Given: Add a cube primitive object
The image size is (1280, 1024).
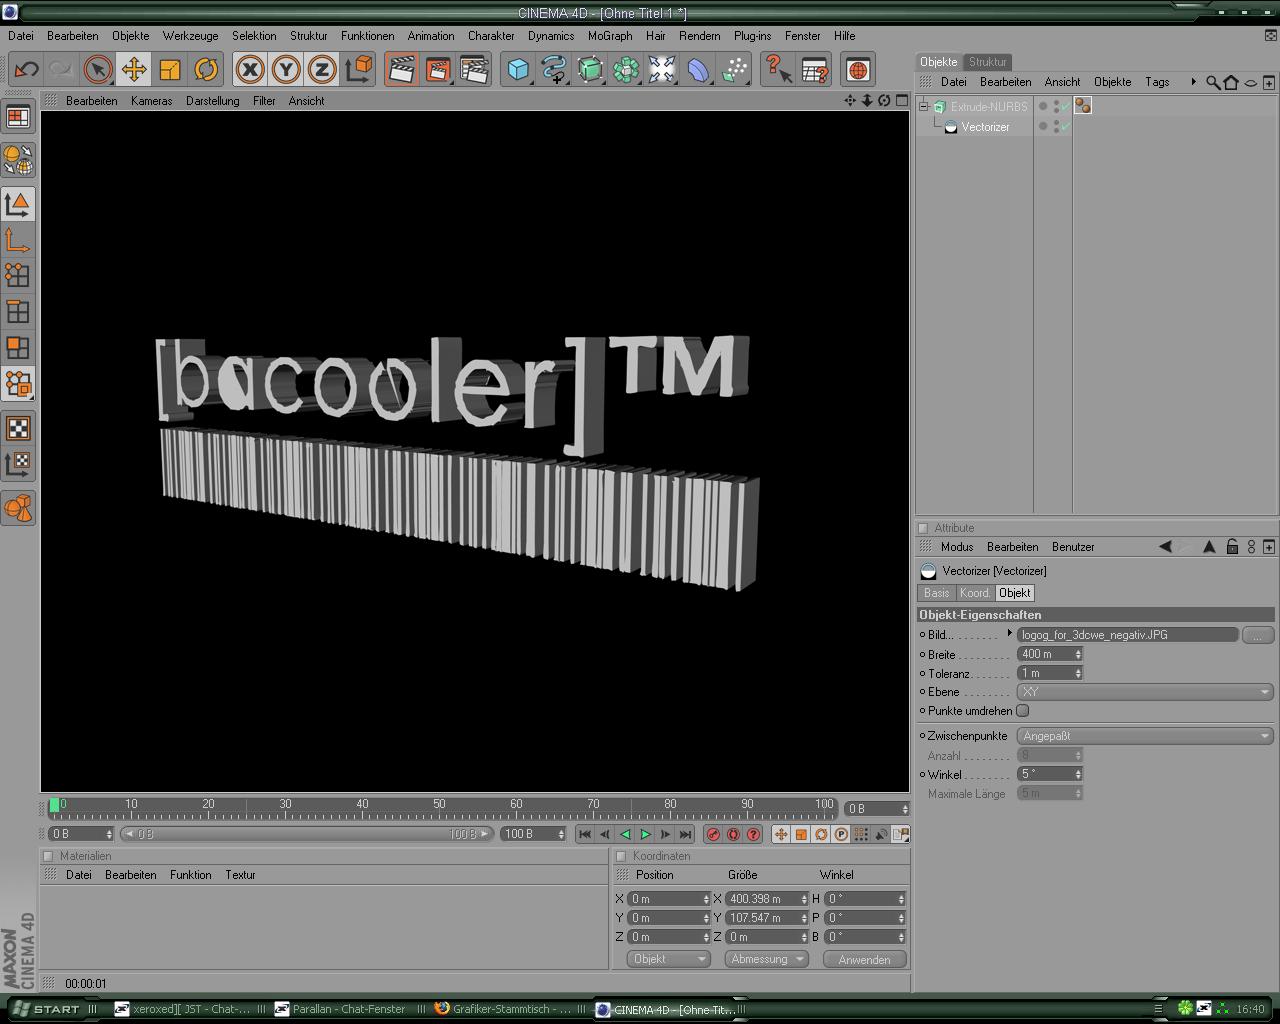Looking at the screenshot, I should pyautogui.click(x=518, y=69).
